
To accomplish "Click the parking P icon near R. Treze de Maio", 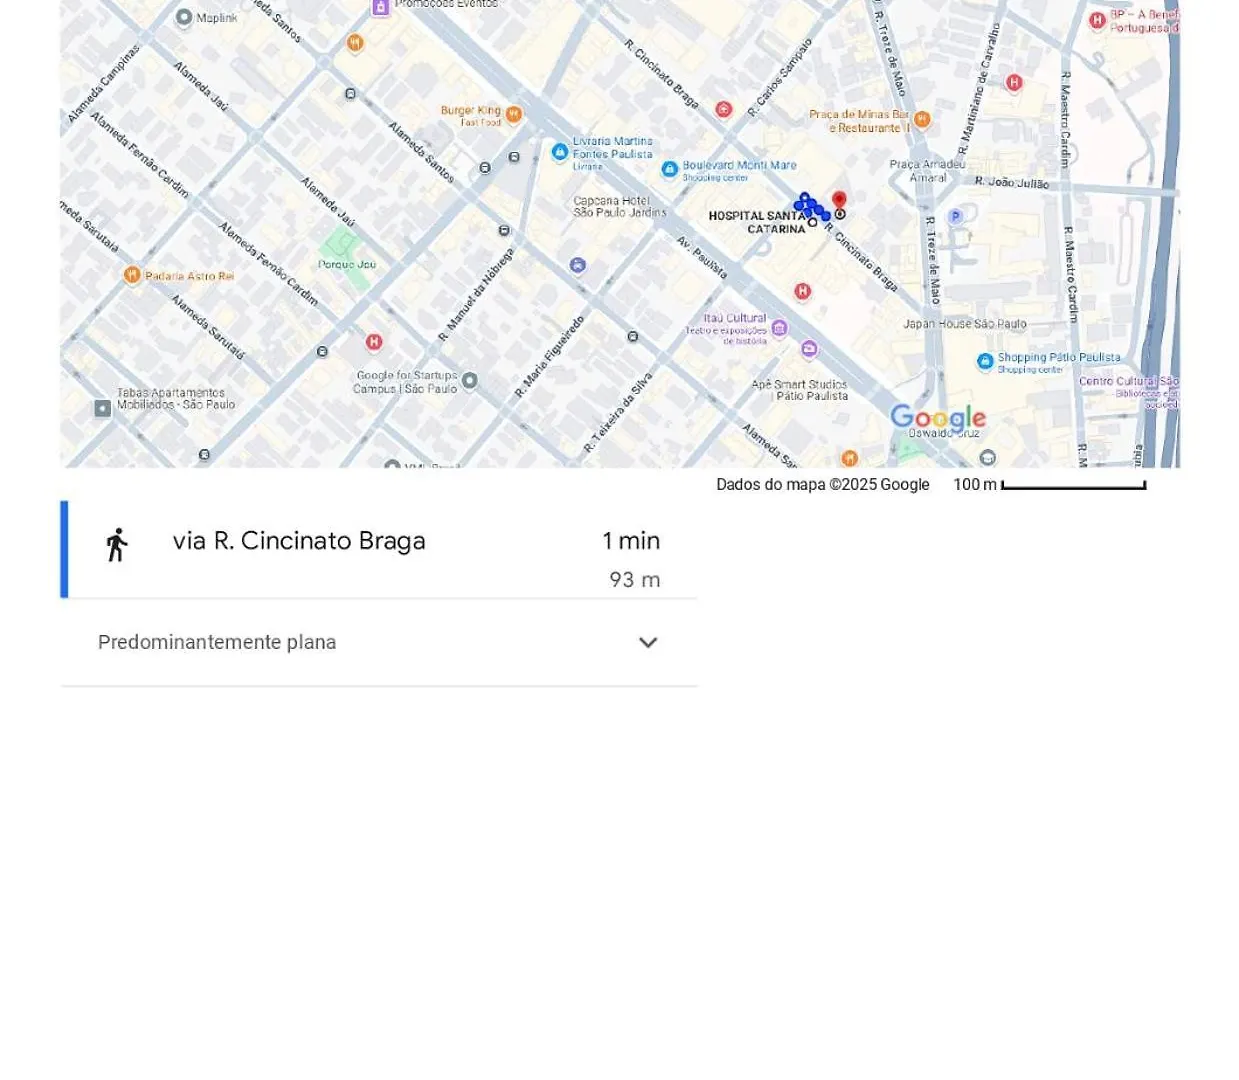I will (955, 216).
